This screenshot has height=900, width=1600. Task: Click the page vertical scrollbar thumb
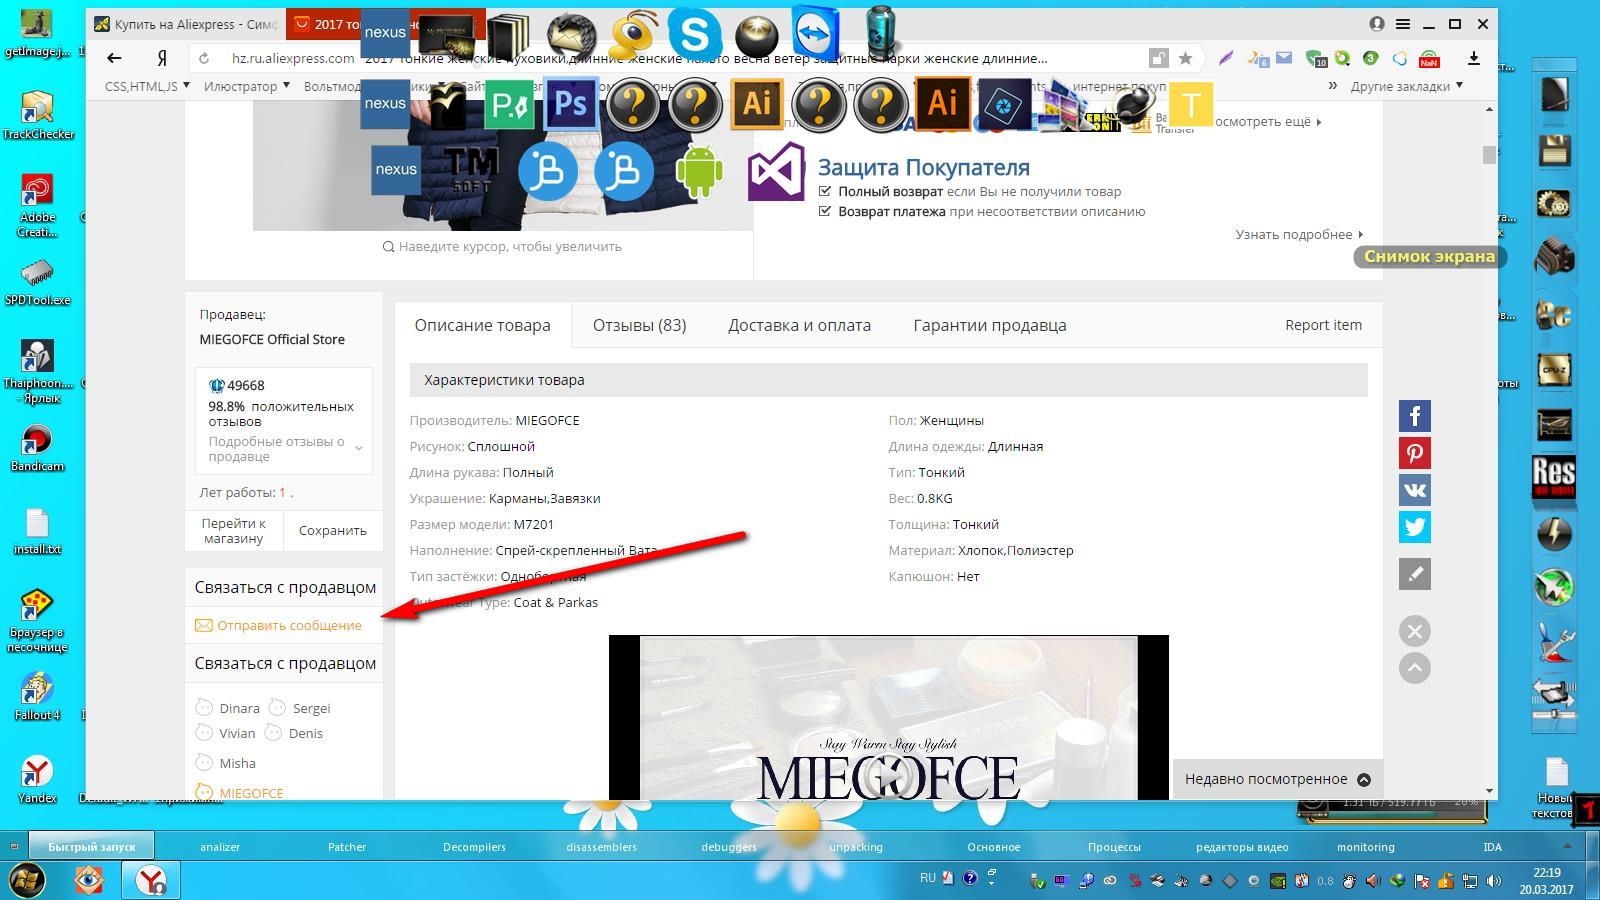pyautogui.click(x=1489, y=155)
